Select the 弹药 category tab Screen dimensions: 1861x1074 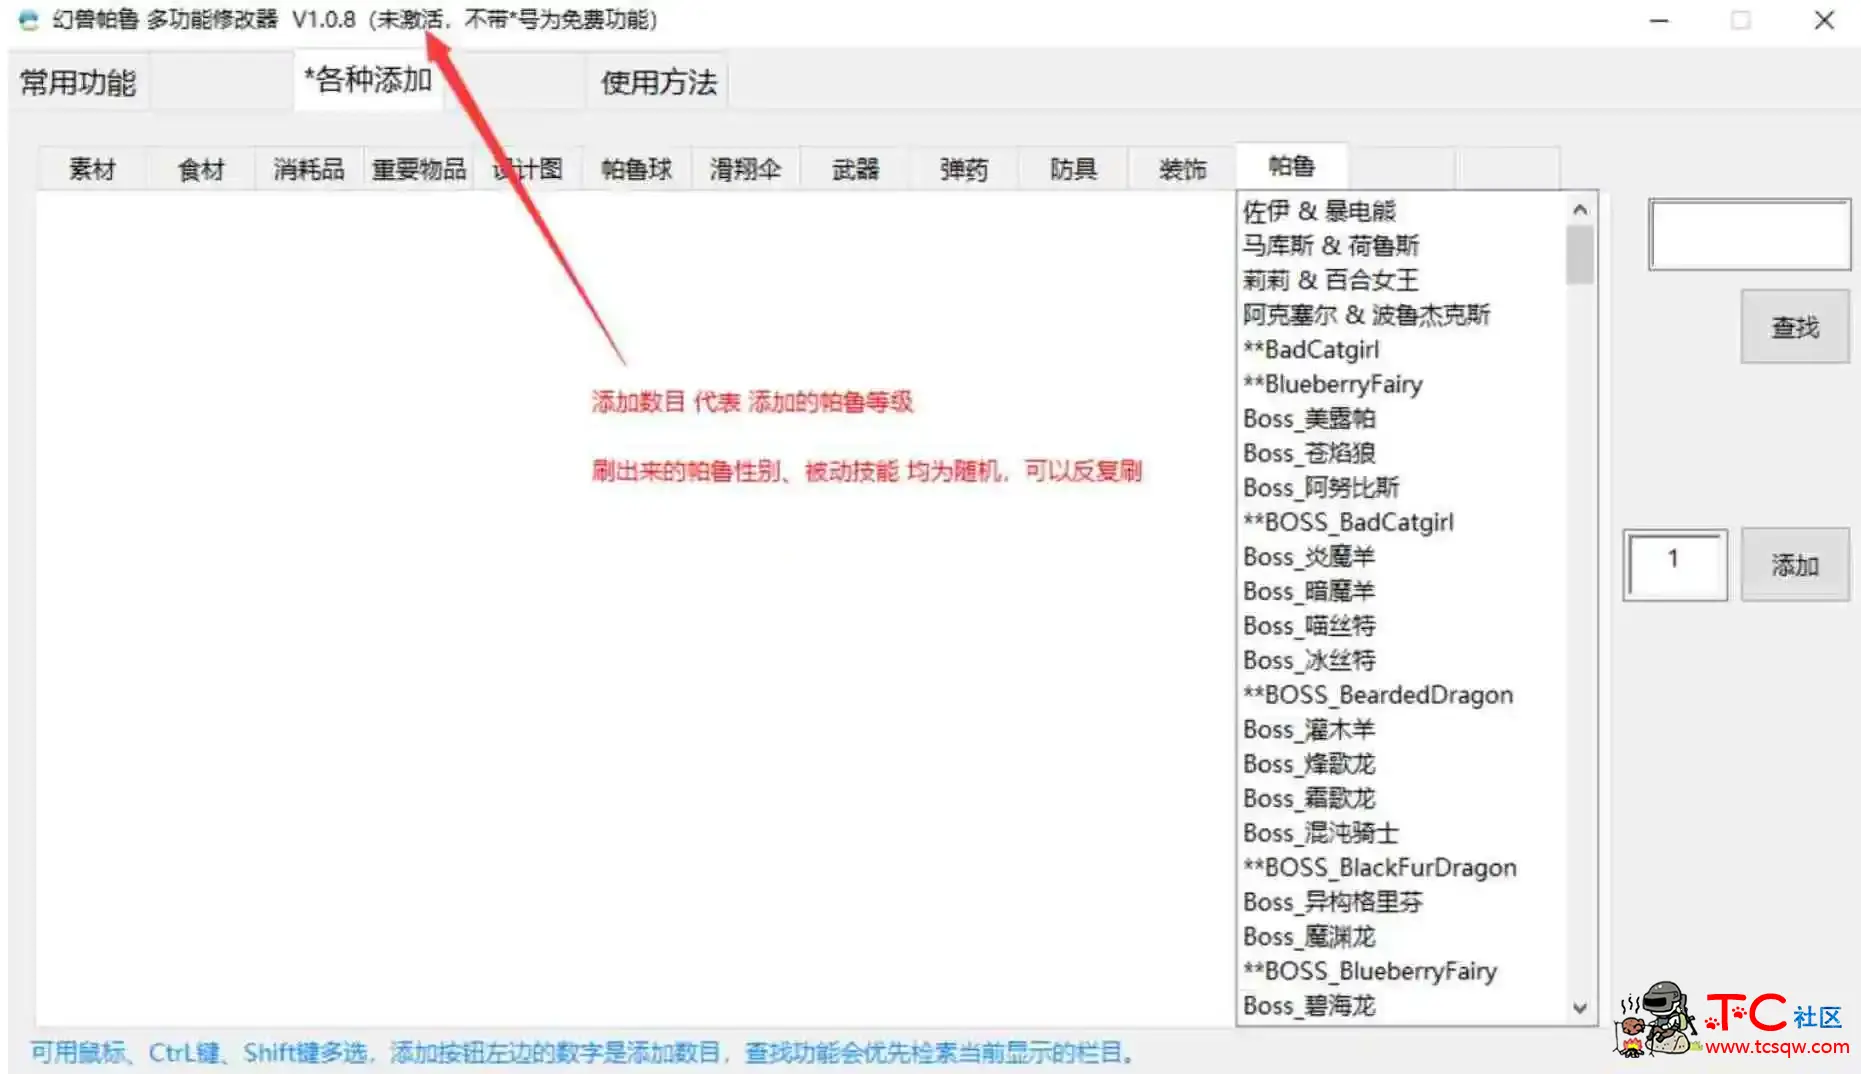pos(964,169)
